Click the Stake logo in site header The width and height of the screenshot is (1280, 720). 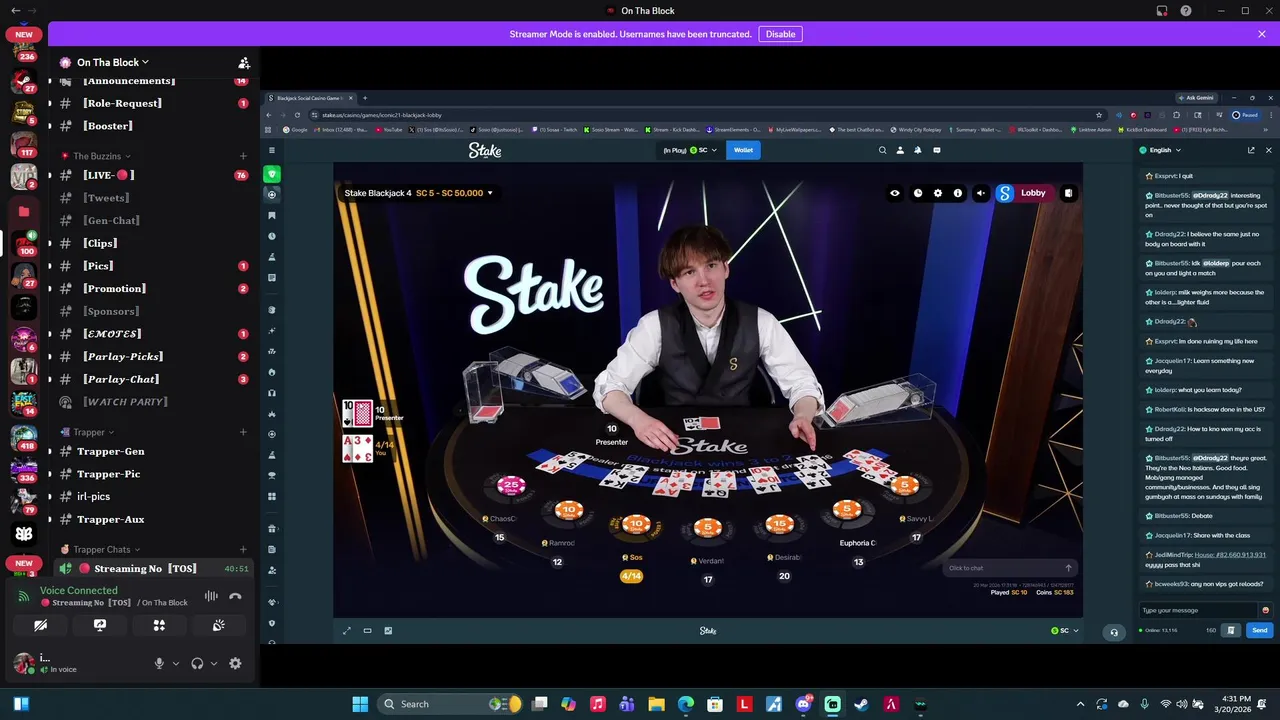[x=485, y=150]
